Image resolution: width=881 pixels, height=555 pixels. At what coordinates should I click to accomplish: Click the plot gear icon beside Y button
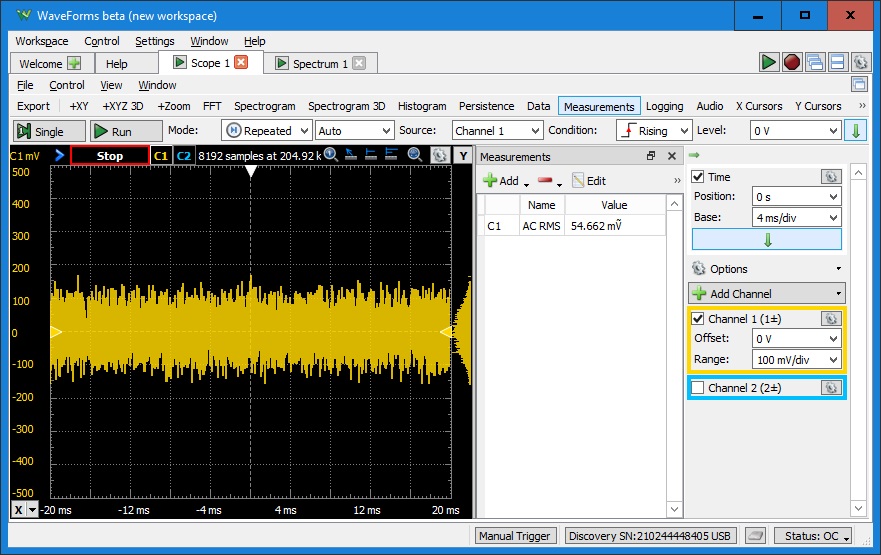(438, 156)
